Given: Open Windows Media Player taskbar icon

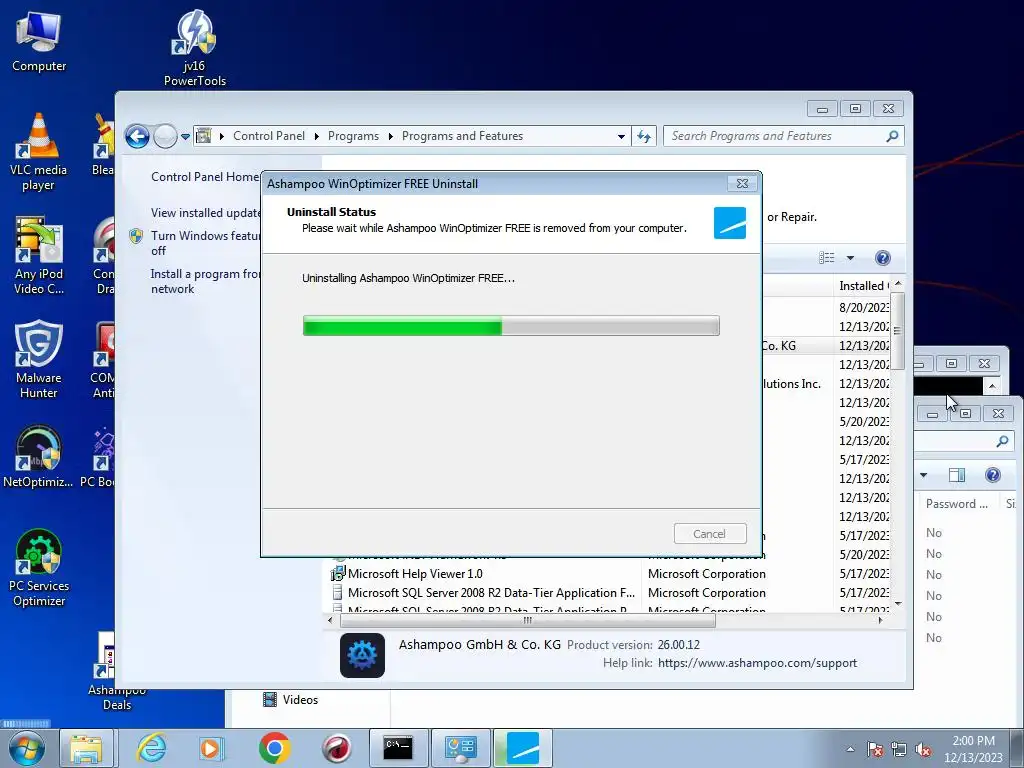Looking at the screenshot, I should pos(212,748).
